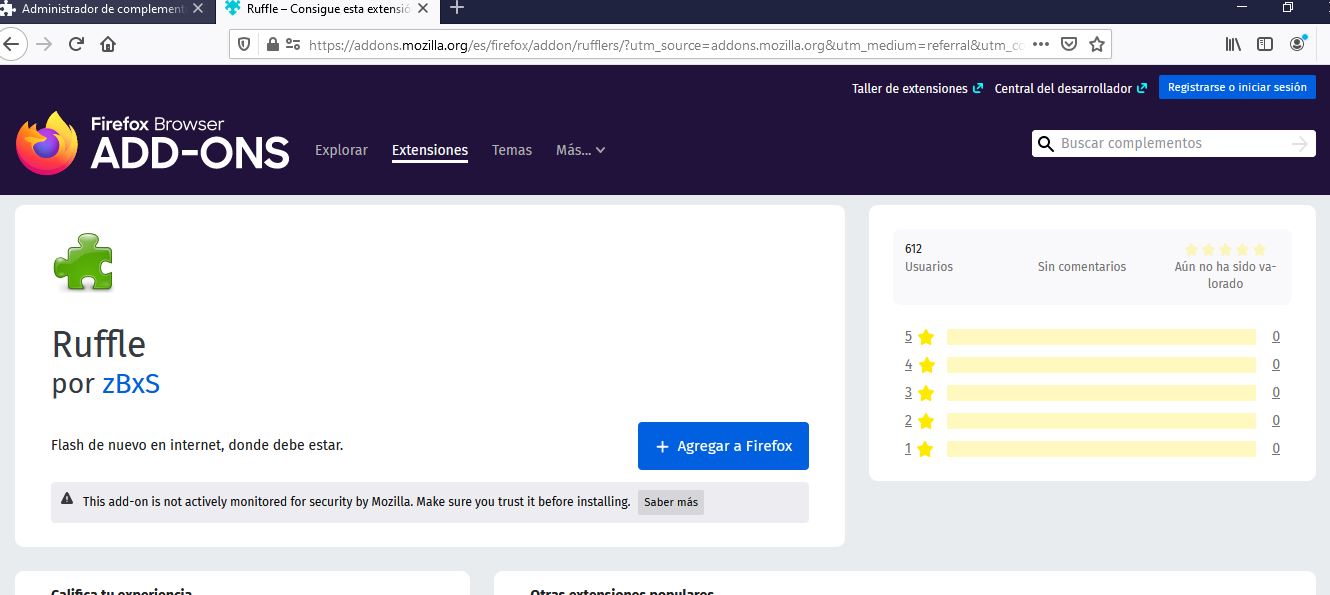Click the Ruffle add-on title
Image resolution: width=1330 pixels, height=595 pixels.
(x=99, y=344)
